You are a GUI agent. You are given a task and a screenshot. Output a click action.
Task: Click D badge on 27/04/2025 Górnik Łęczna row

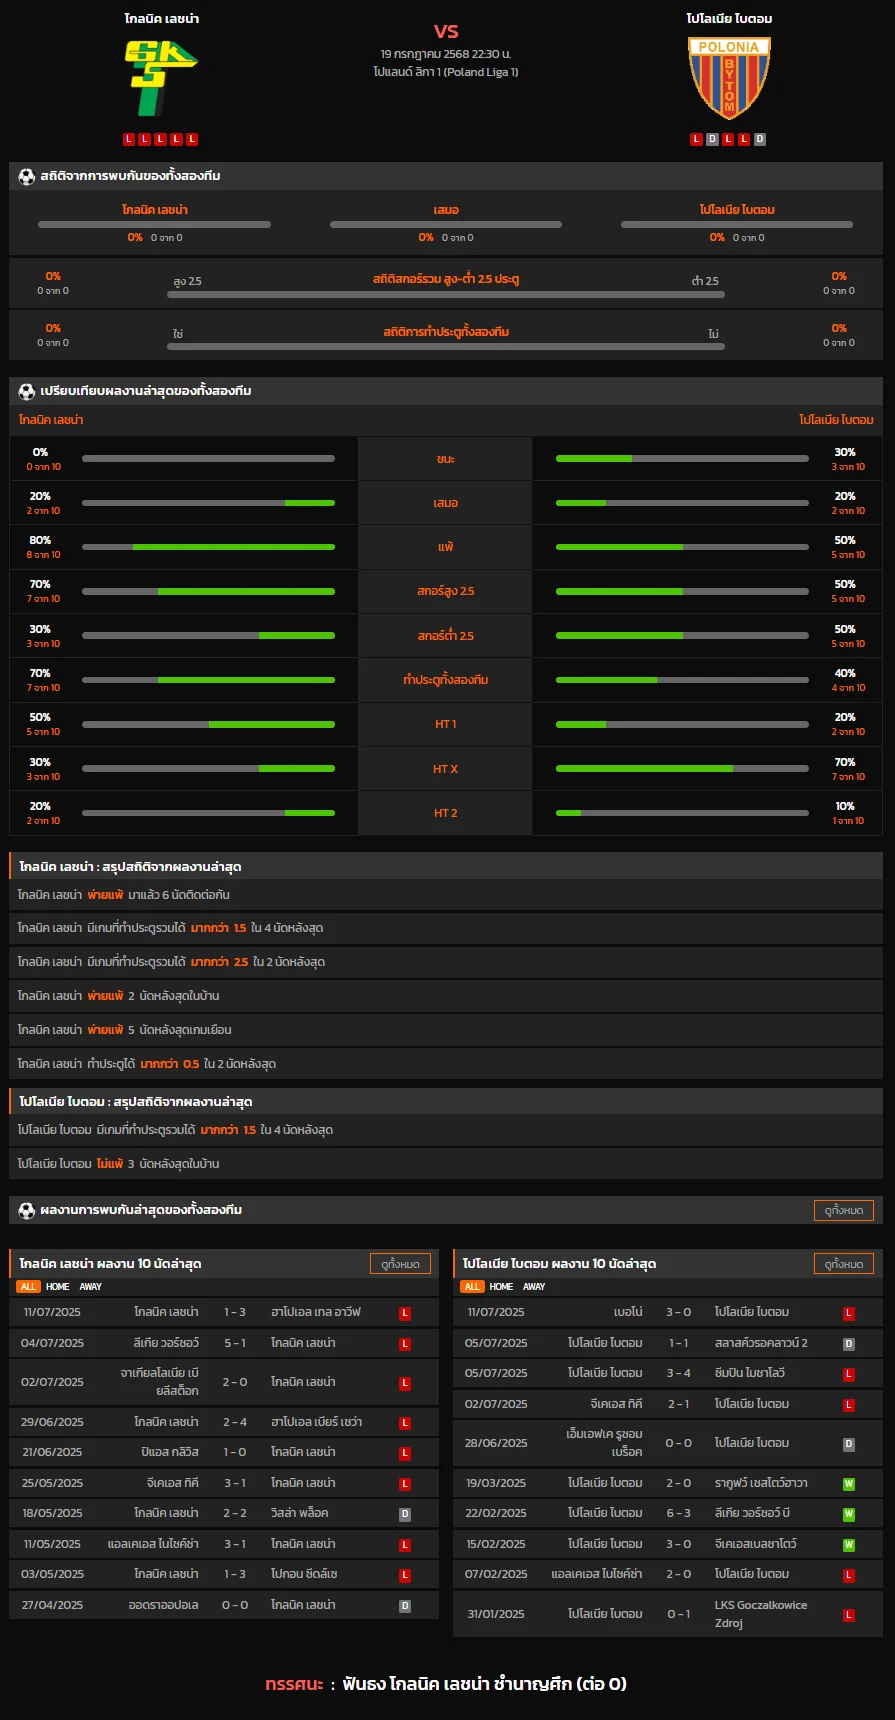(x=405, y=1606)
